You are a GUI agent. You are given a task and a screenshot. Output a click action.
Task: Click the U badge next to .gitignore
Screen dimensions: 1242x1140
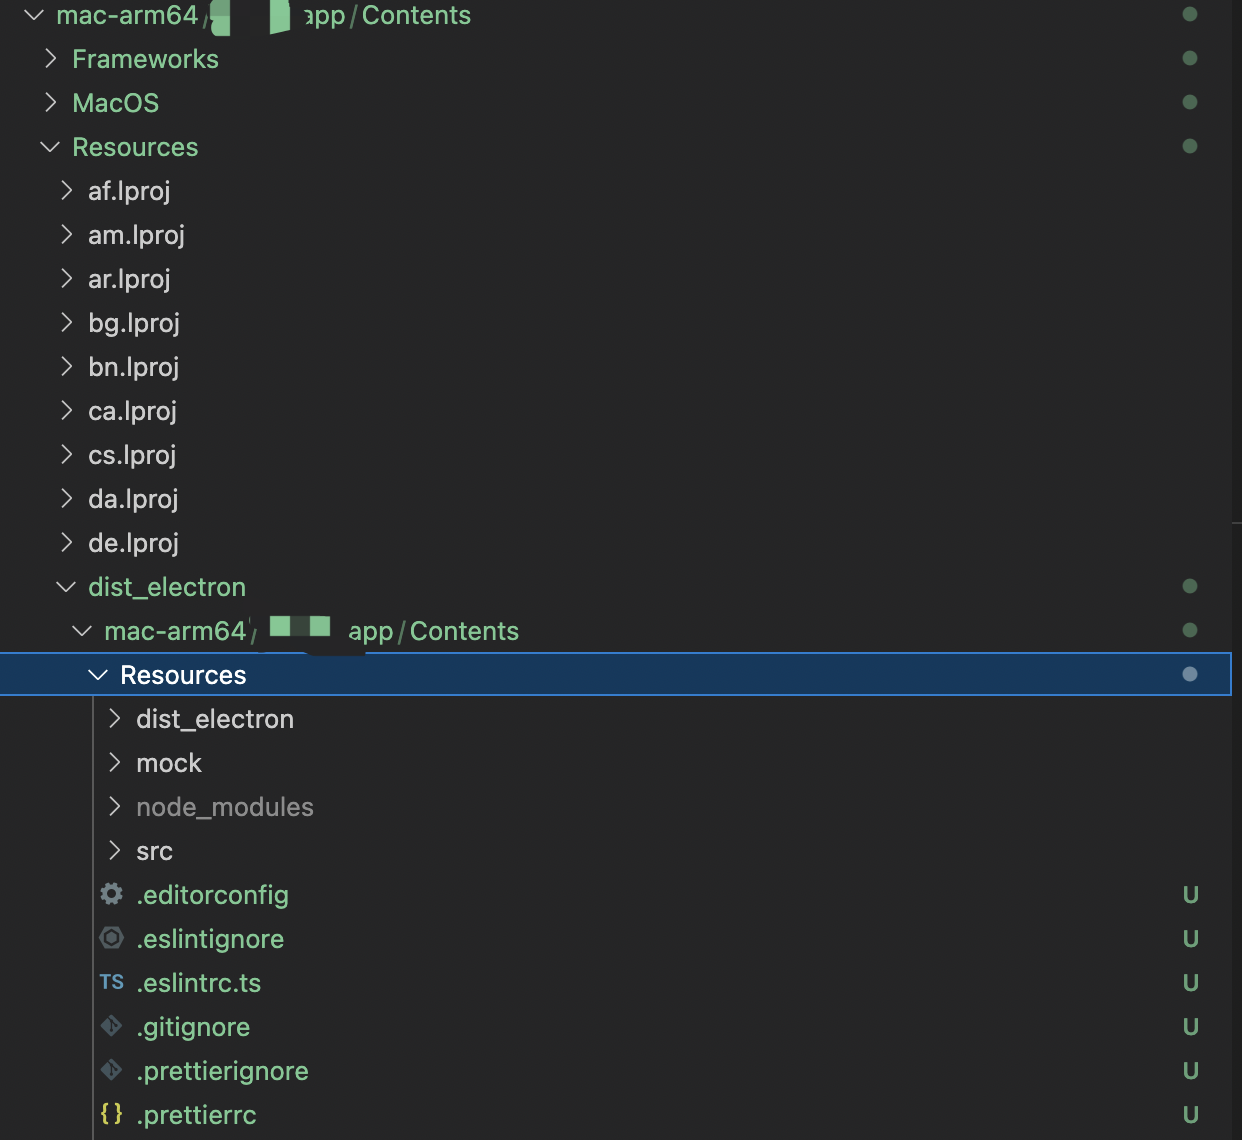(x=1190, y=1026)
